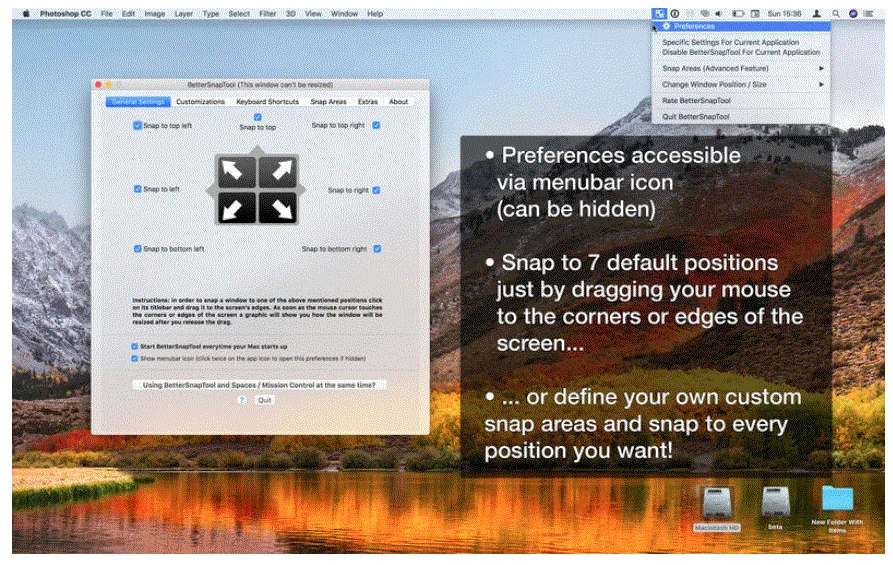
Task: Uncheck Show menubar icon option
Action: 135,358
